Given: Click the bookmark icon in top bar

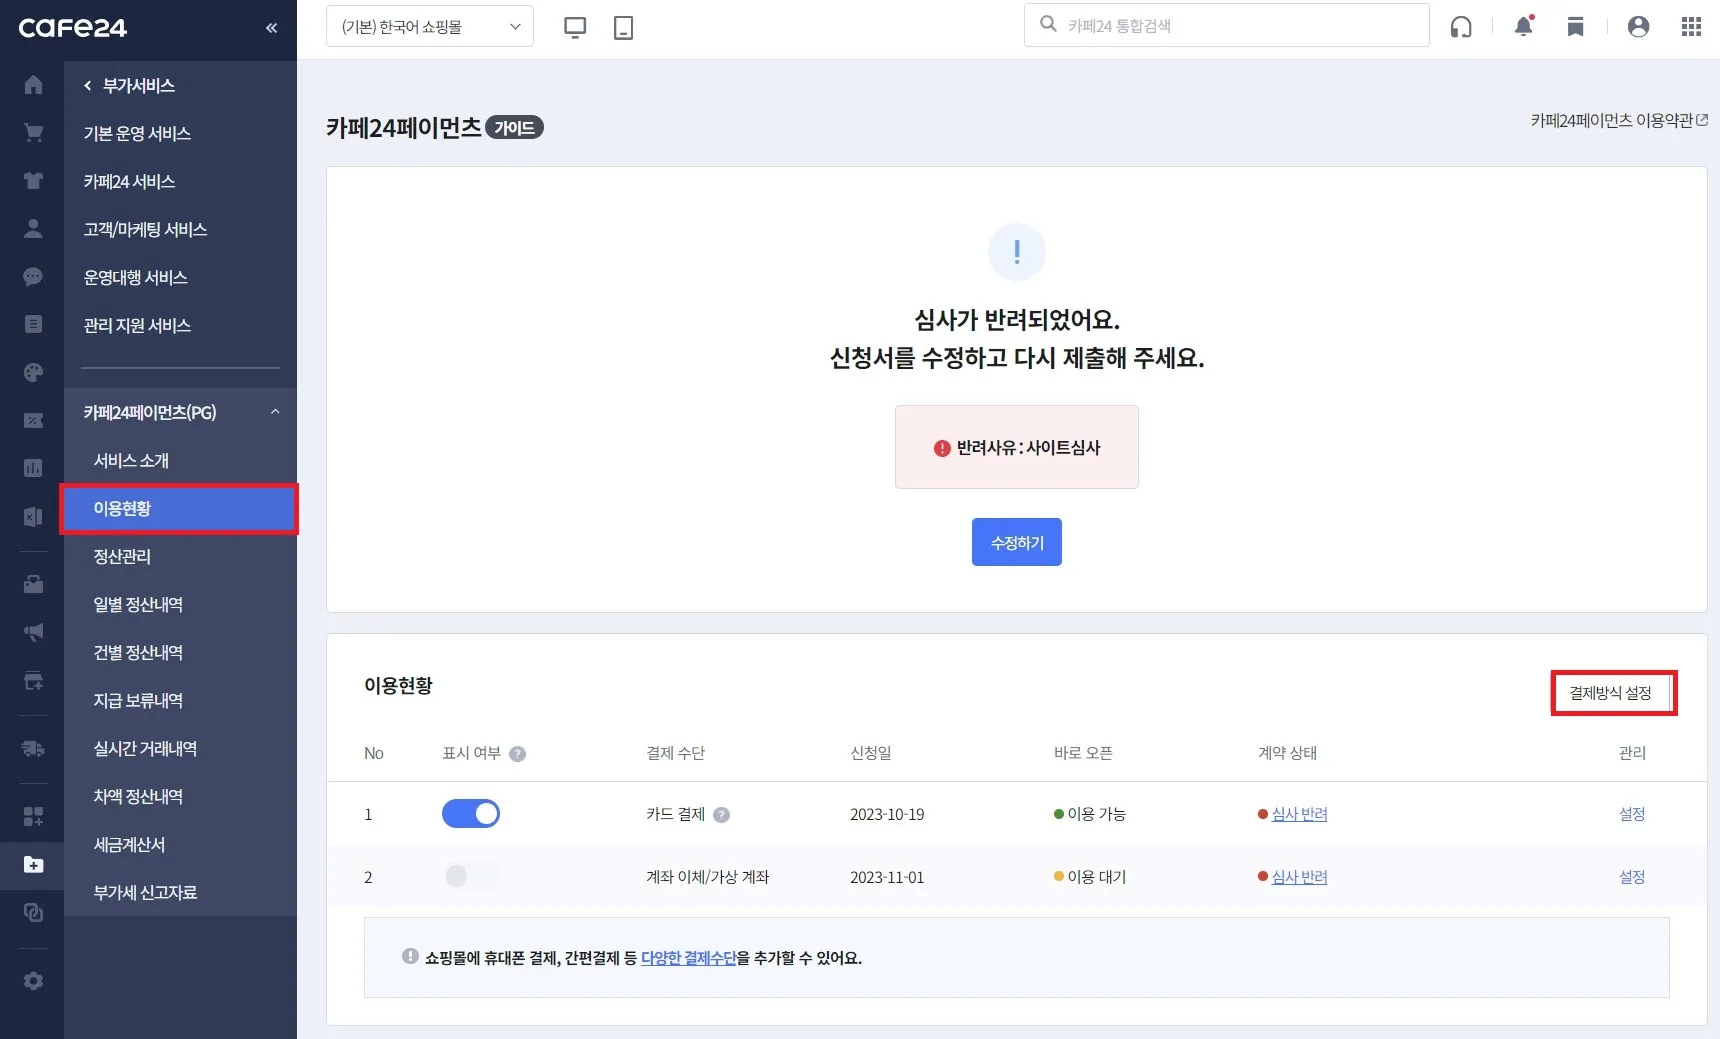Looking at the screenshot, I should [1575, 27].
